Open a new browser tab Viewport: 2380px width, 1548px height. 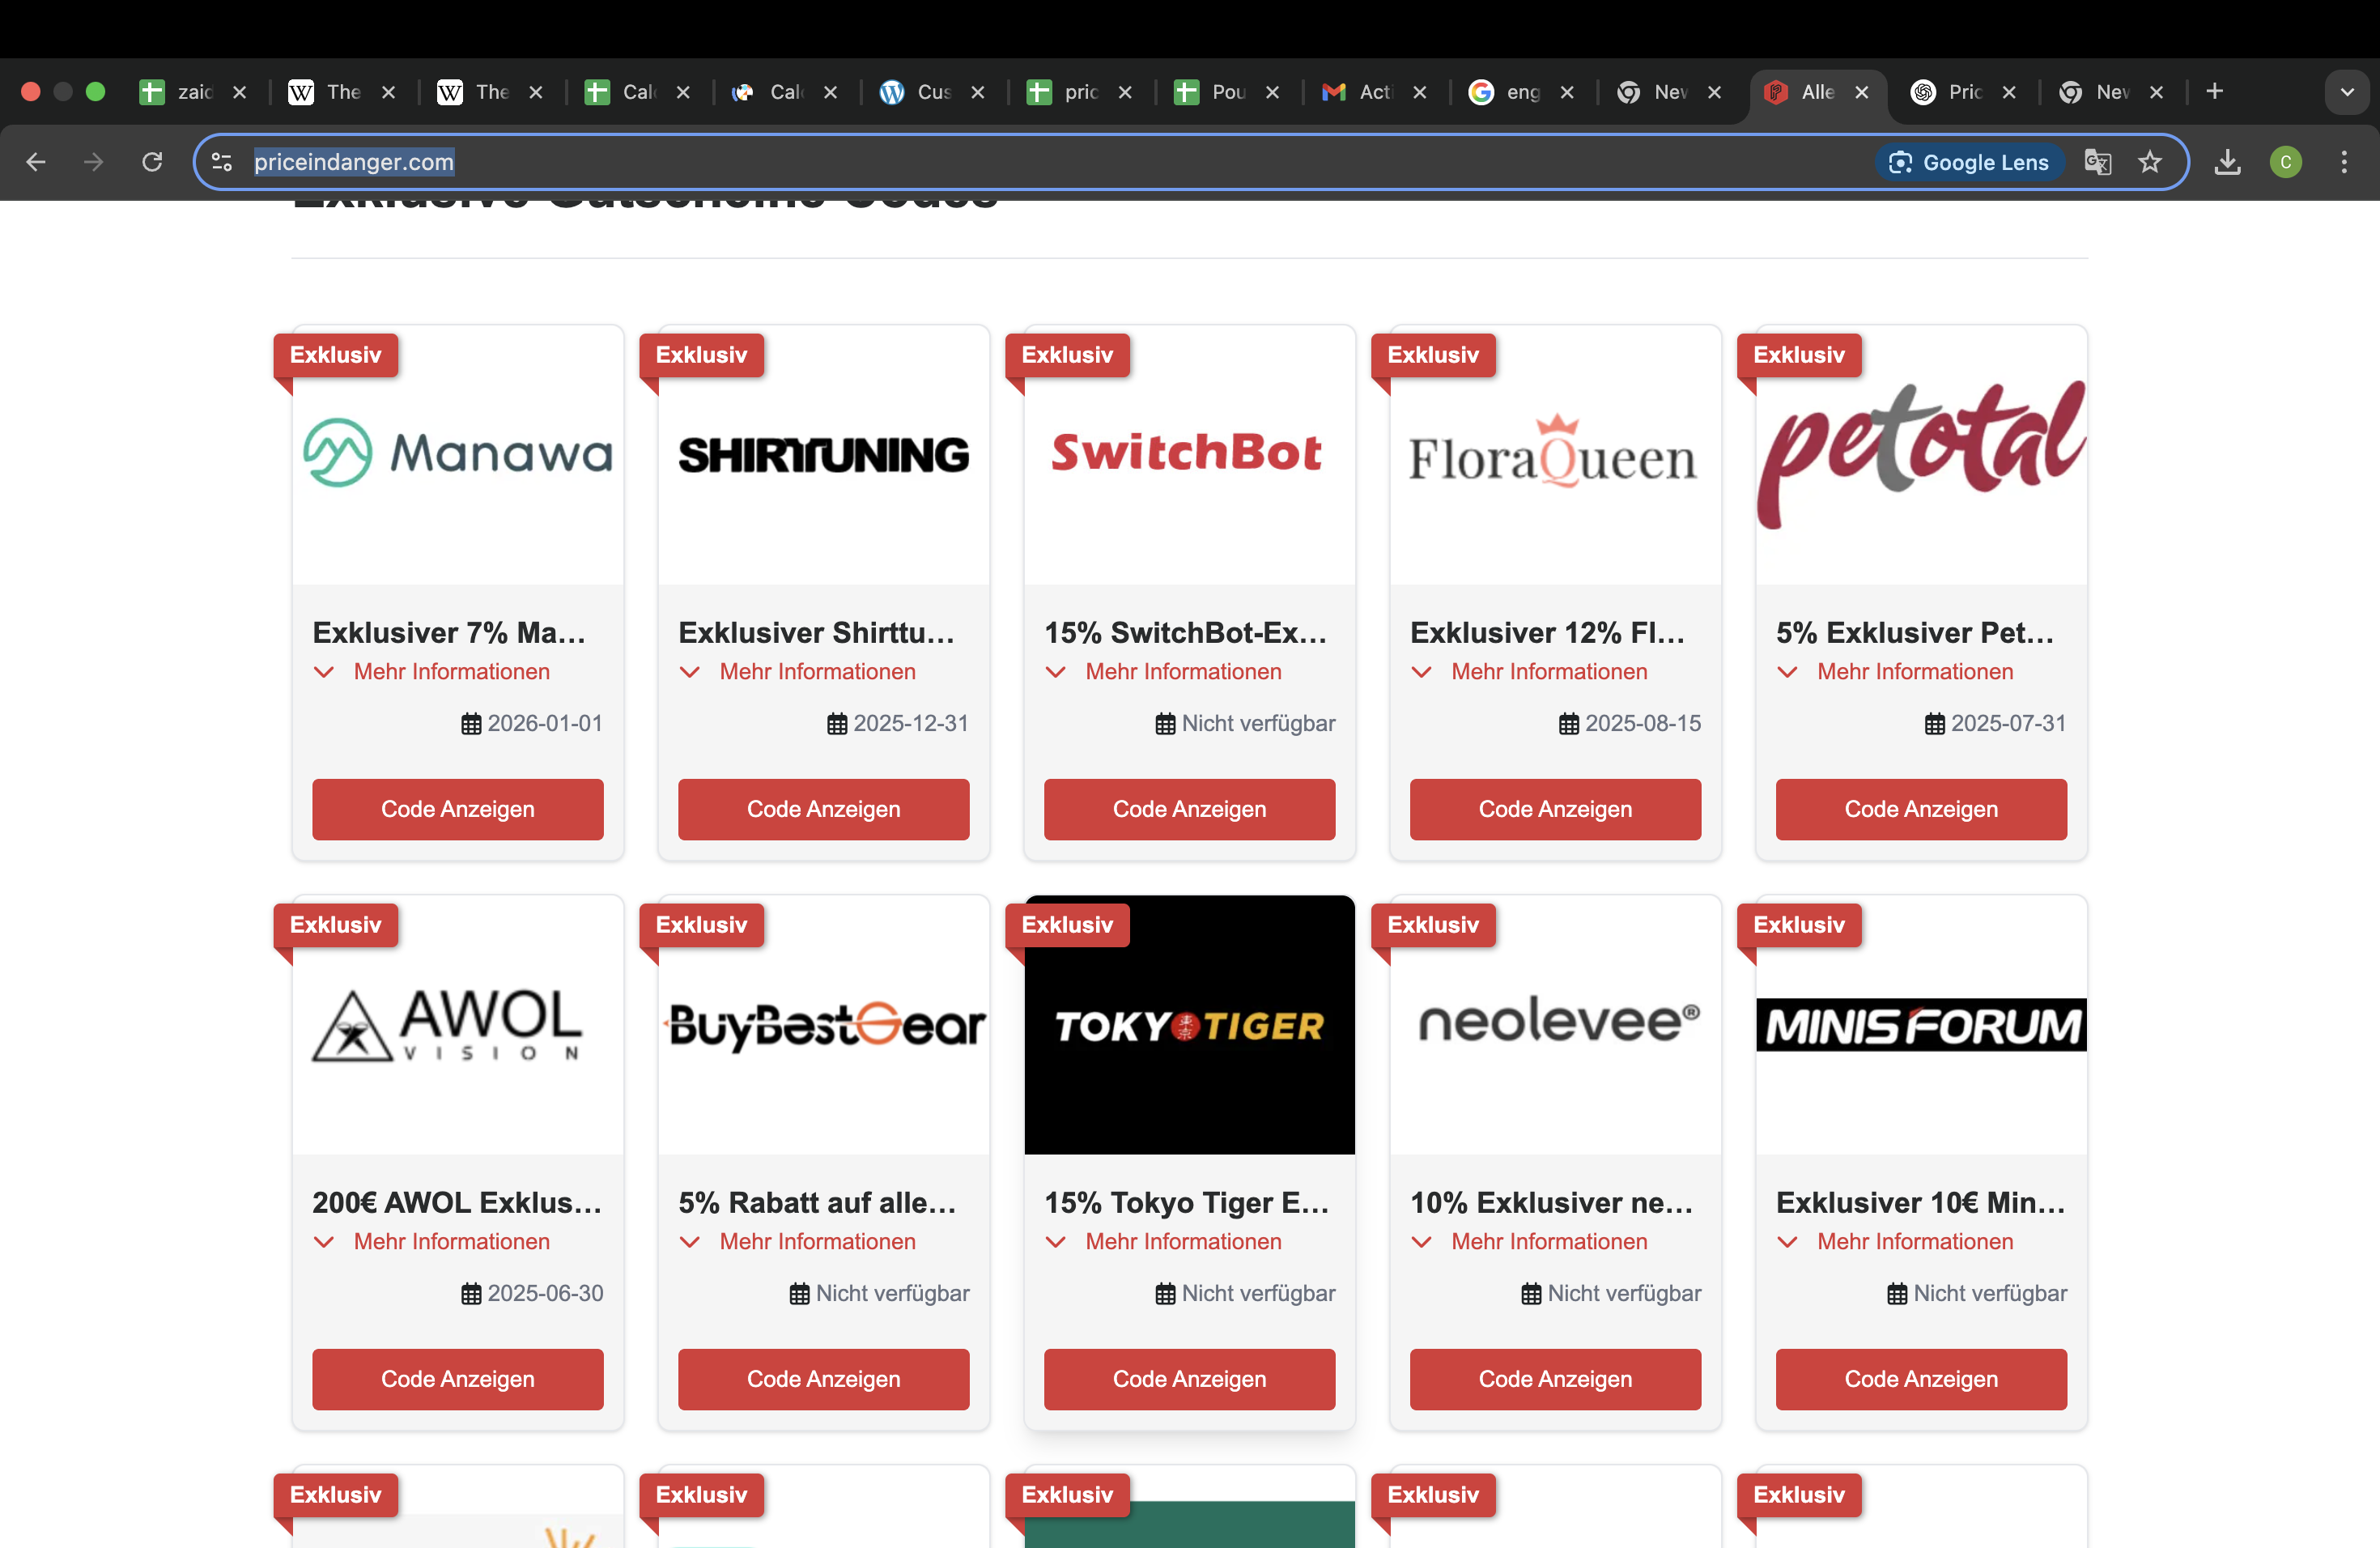[2215, 92]
